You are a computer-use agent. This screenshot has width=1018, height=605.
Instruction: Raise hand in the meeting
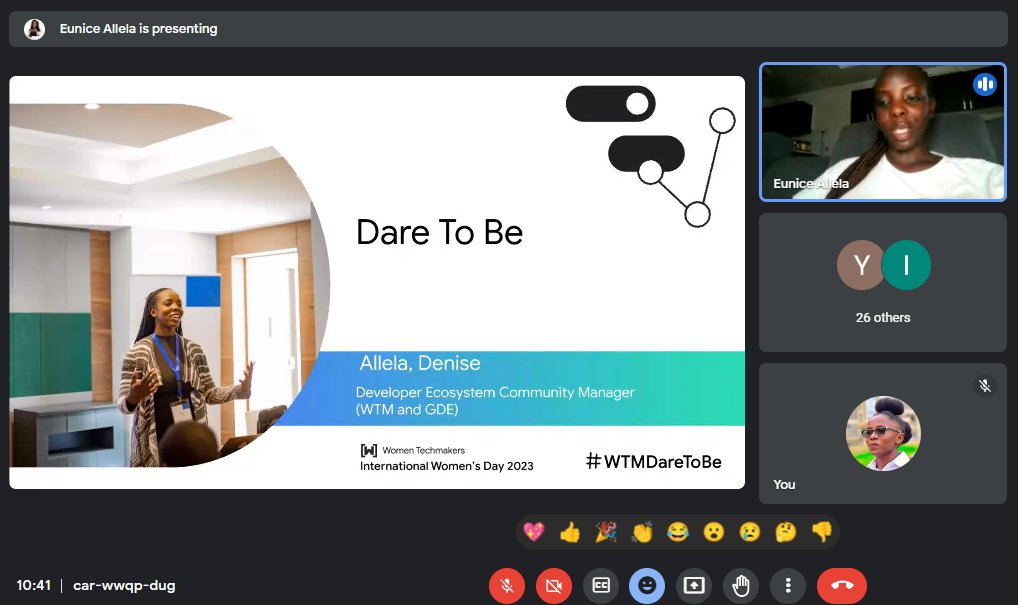(741, 586)
